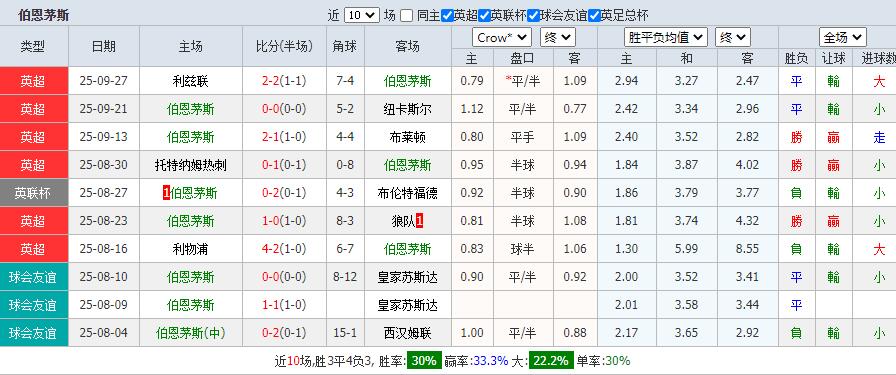Toggle the 同主 checkbox
The height and width of the screenshot is (375, 896).
click(x=406, y=15)
